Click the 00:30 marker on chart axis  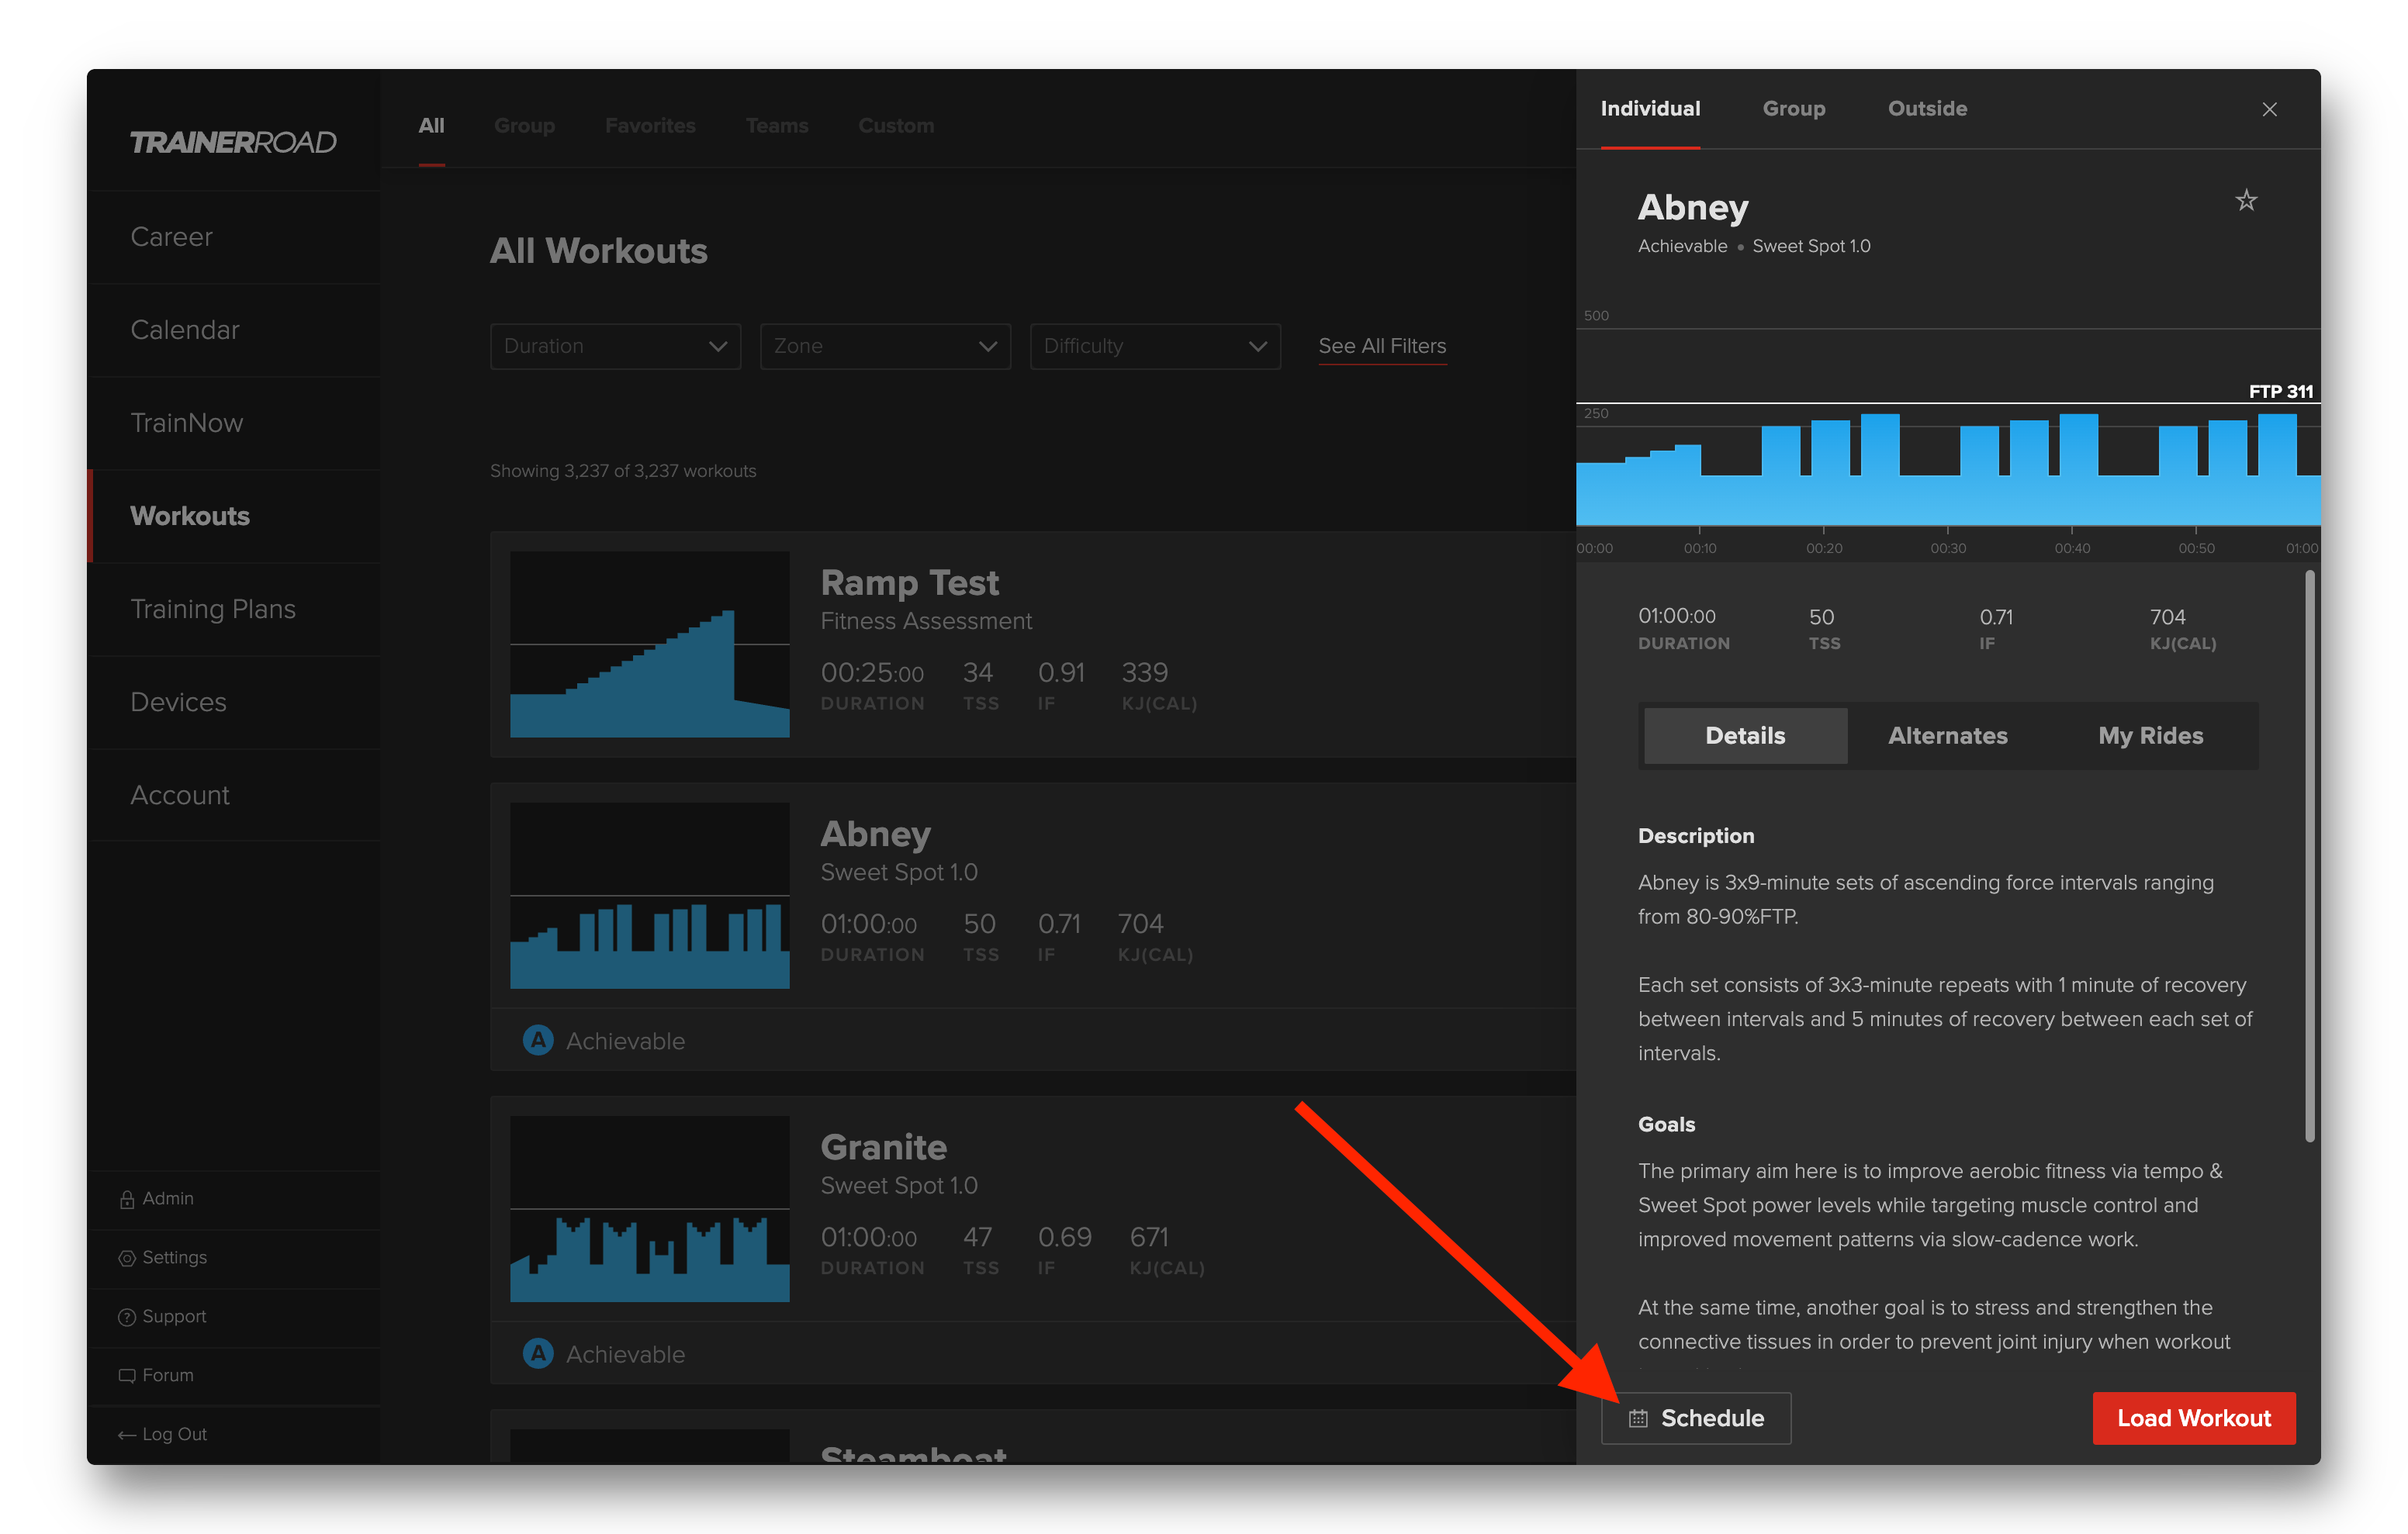click(1947, 548)
